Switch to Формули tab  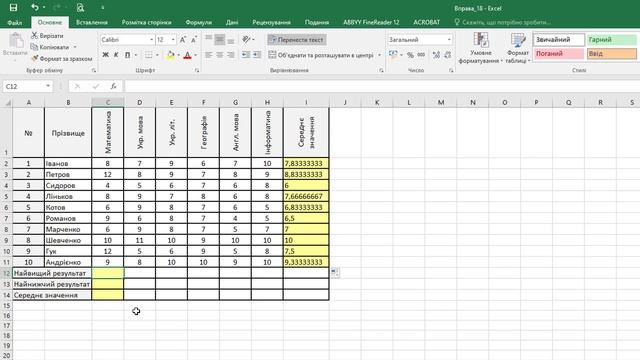click(198, 22)
